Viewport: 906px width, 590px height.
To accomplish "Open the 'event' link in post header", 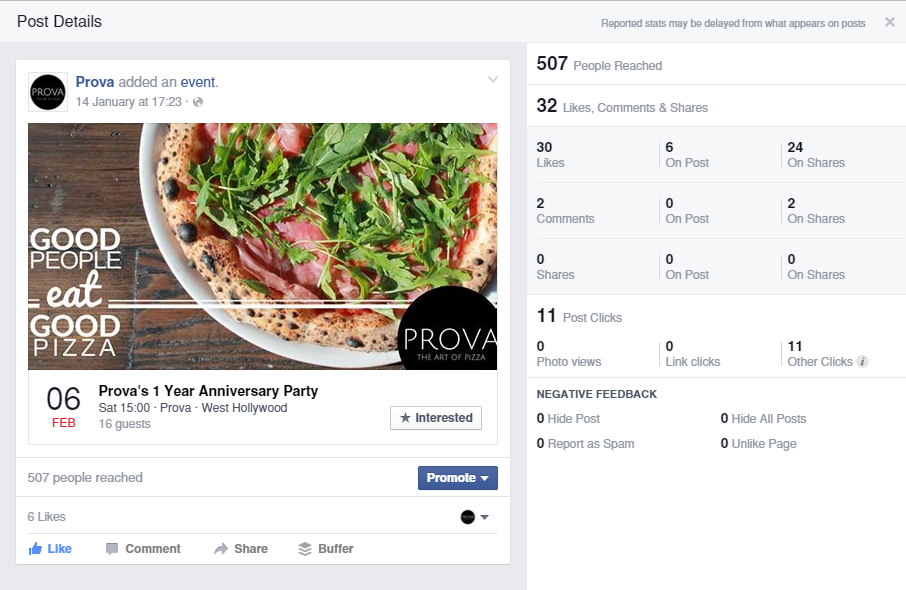I will tap(198, 82).
